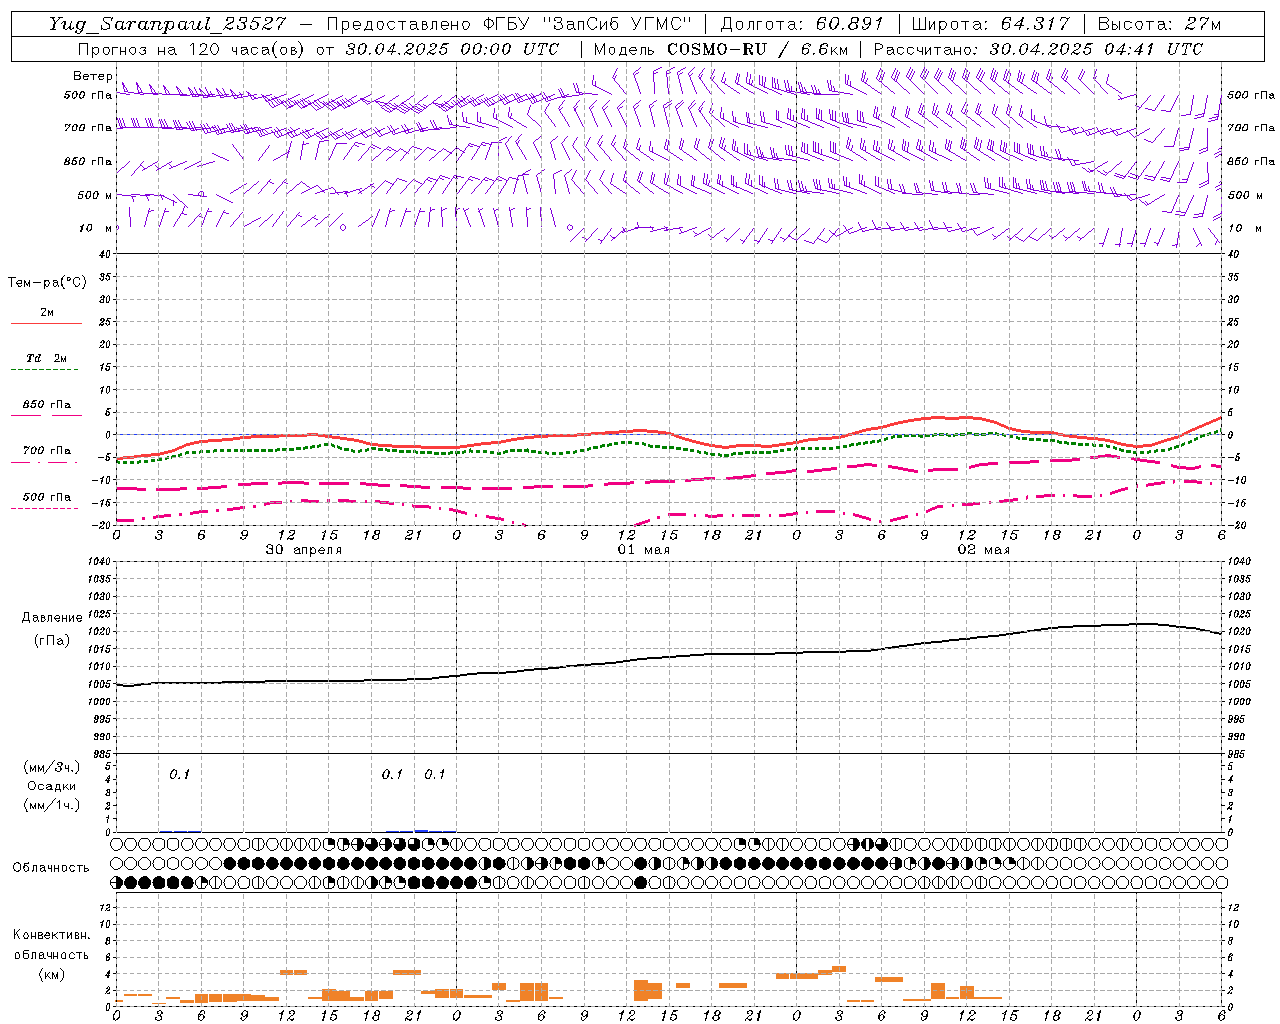
Task: Select the (гПа) pressure unit label
Action: click(51, 640)
